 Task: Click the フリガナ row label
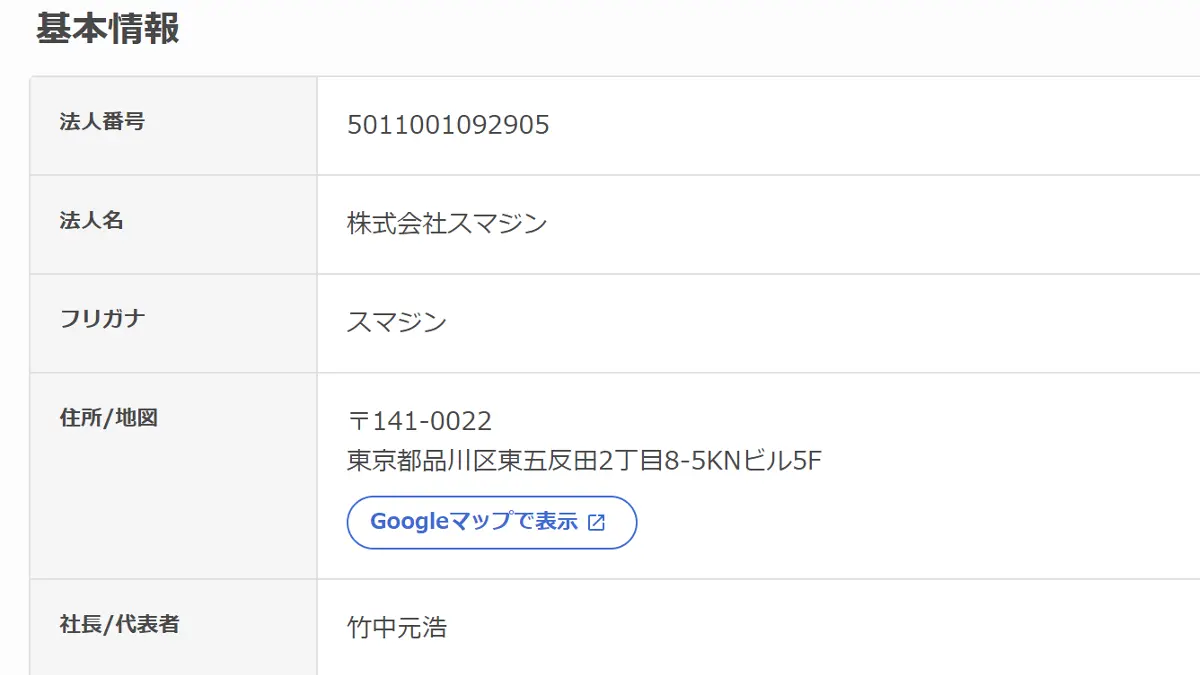(102, 319)
